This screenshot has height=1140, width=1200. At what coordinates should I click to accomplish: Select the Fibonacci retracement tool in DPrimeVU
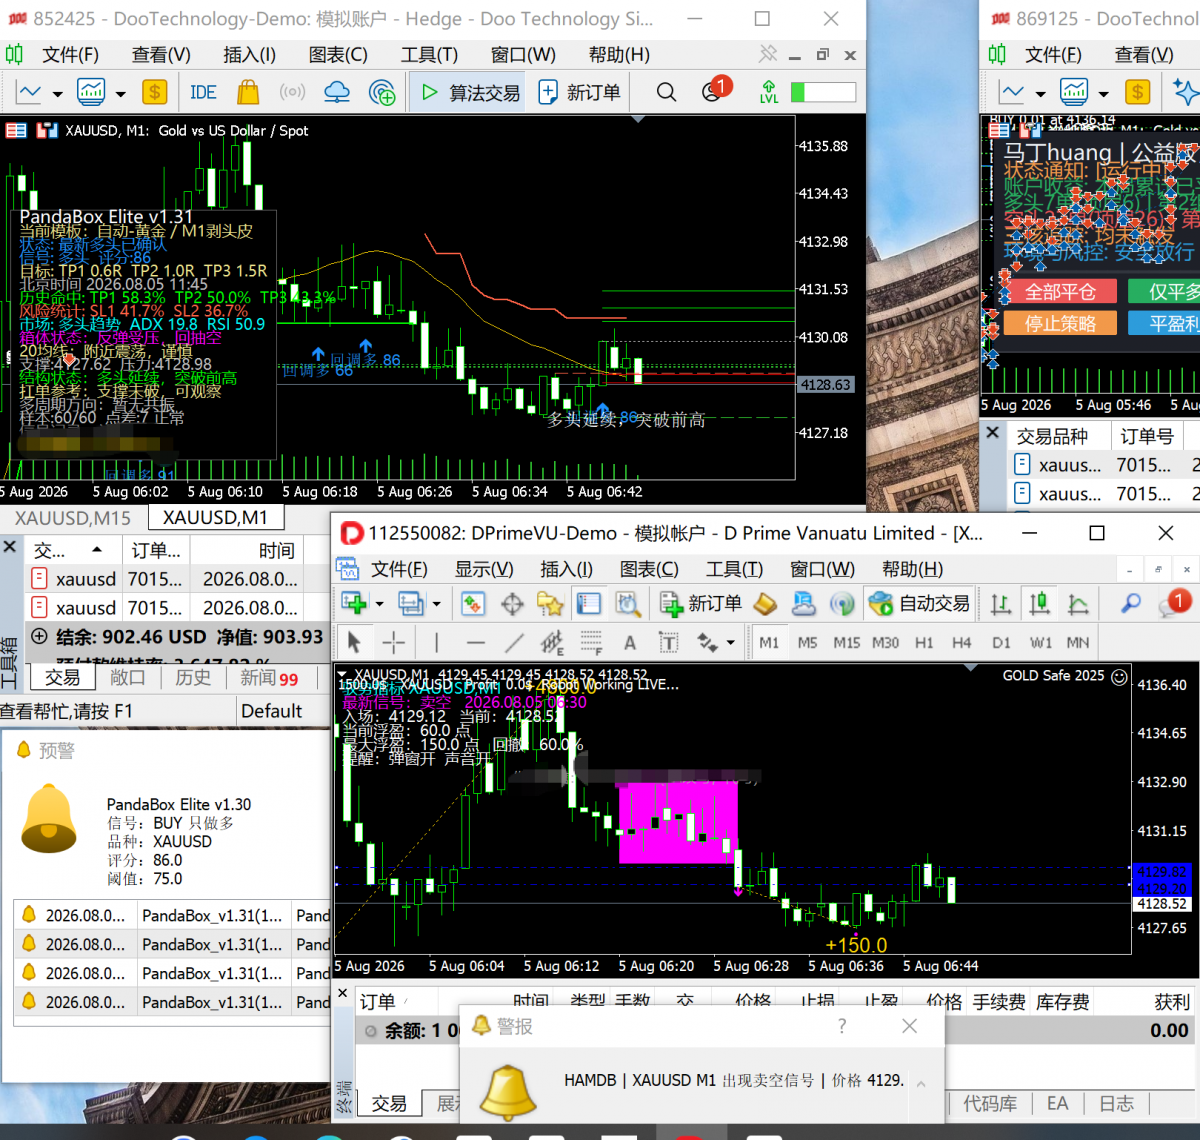591,642
